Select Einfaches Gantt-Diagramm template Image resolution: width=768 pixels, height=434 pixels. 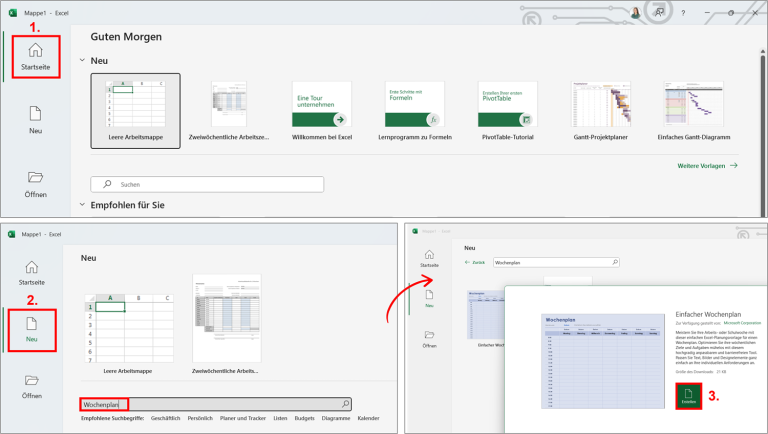point(694,111)
